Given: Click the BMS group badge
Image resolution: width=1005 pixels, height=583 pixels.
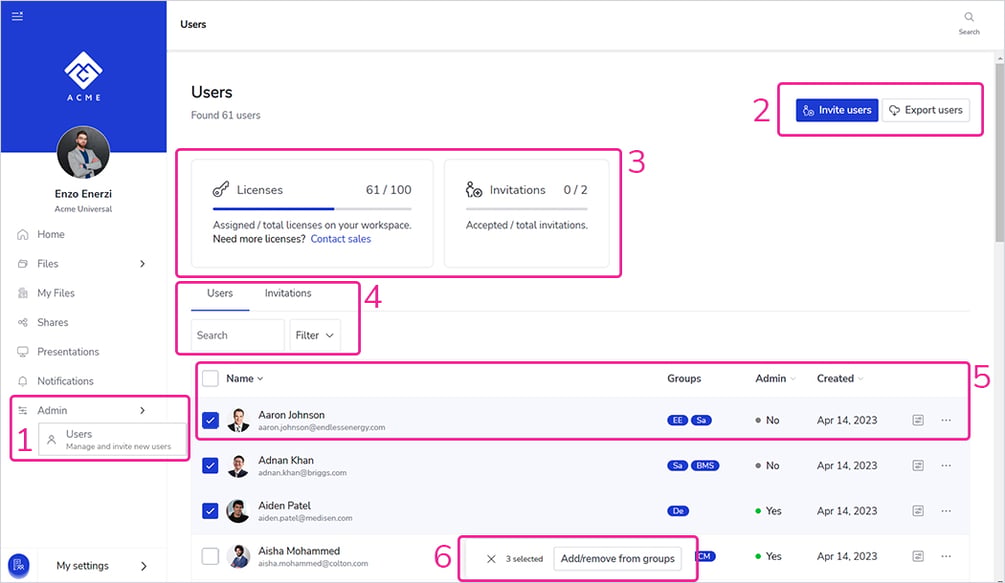Looking at the screenshot, I should [705, 466].
